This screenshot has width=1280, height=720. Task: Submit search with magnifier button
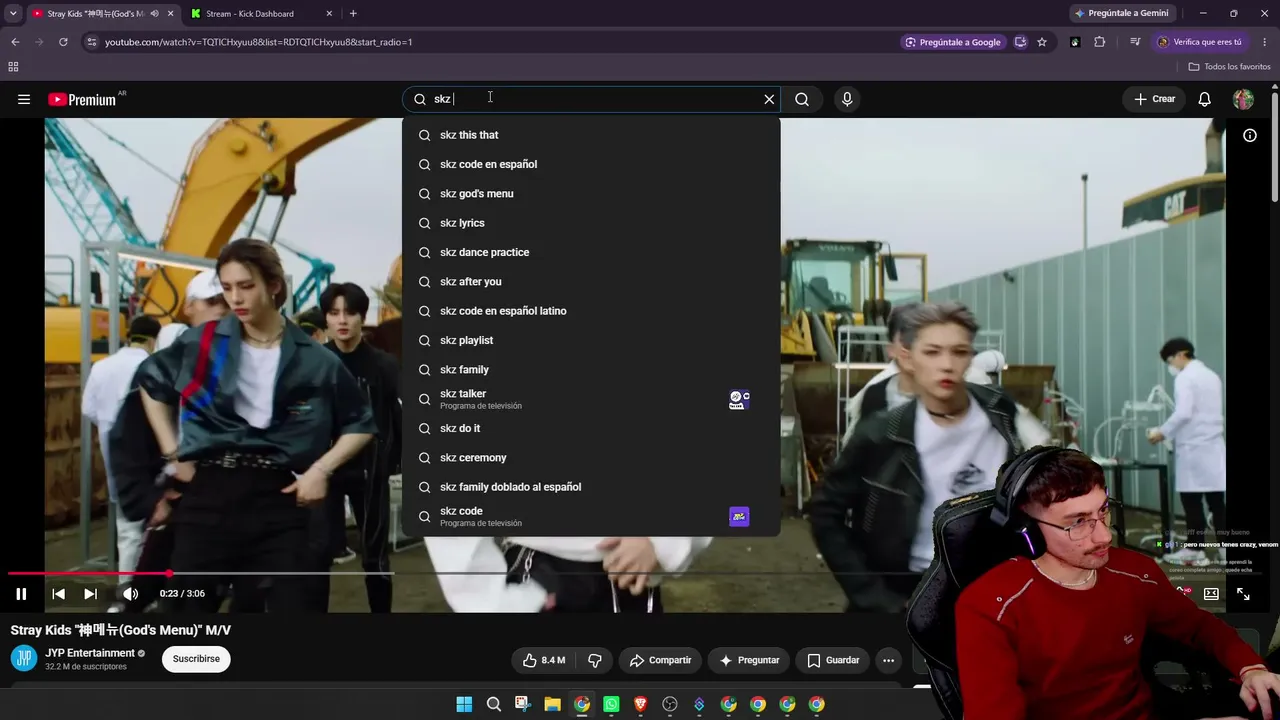[x=802, y=99]
